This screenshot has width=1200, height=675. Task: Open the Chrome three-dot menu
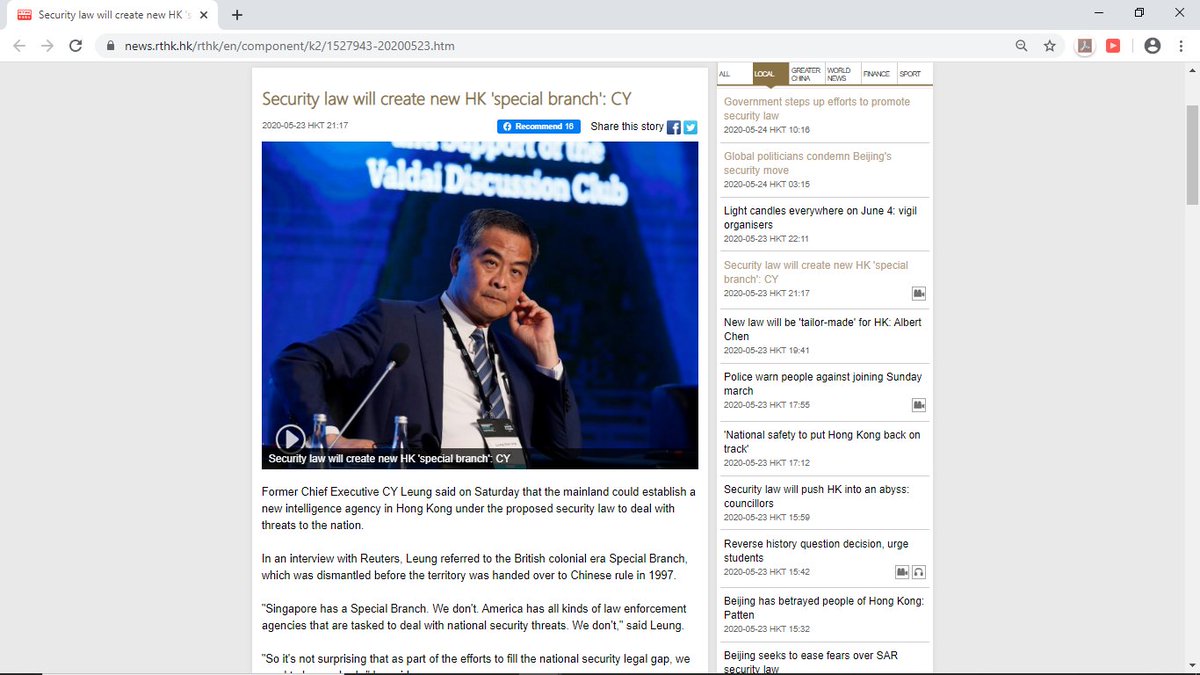pos(1182,46)
